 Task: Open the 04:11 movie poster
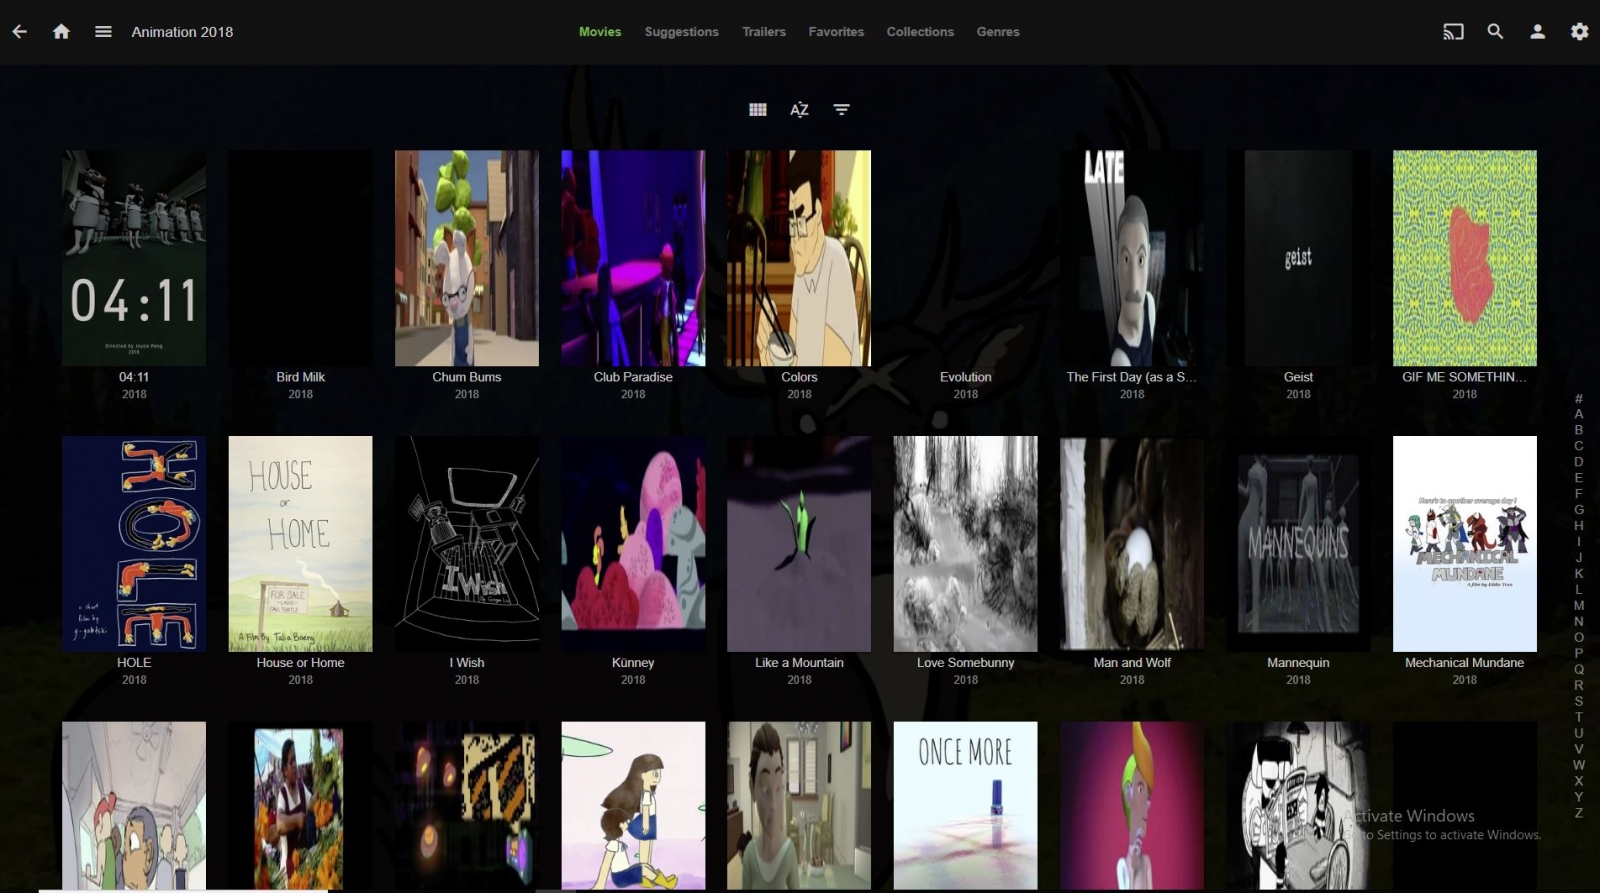pyautogui.click(x=134, y=258)
